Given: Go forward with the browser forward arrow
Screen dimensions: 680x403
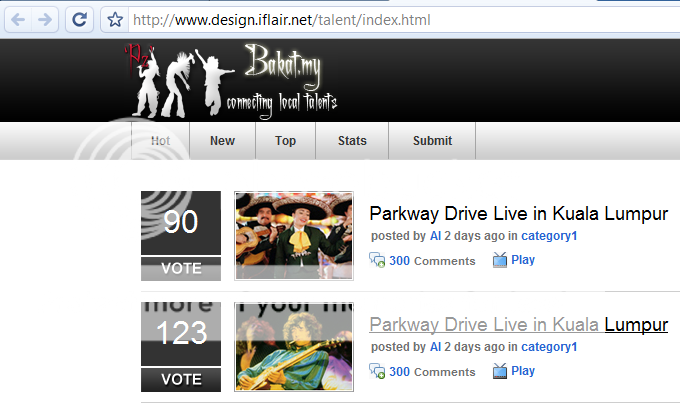Looking at the screenshot, I should [45, 20].
